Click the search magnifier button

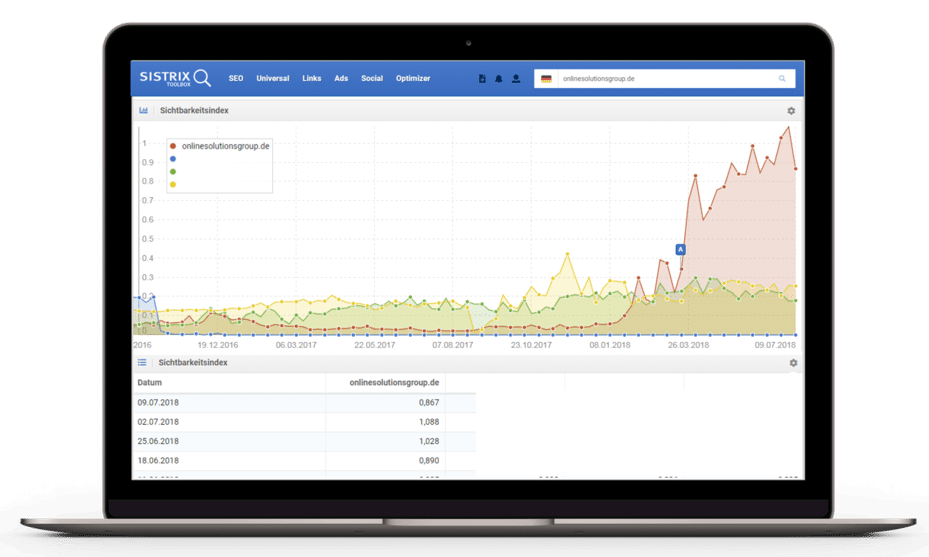tap(782, 79)
